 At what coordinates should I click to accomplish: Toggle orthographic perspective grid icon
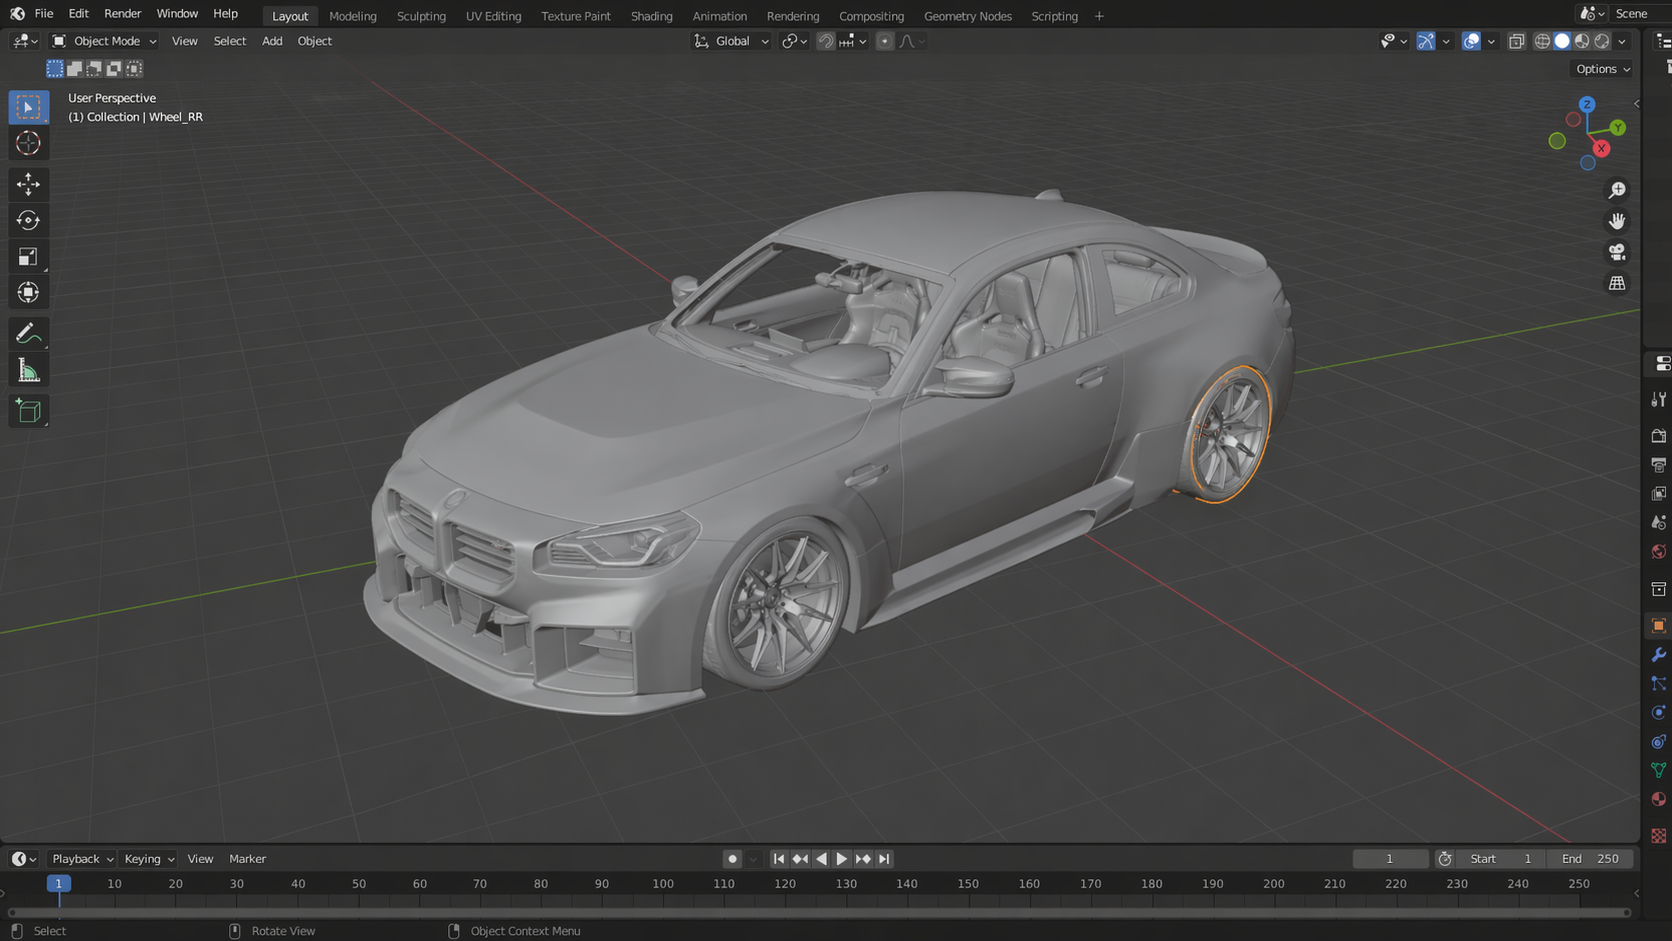1617,284
